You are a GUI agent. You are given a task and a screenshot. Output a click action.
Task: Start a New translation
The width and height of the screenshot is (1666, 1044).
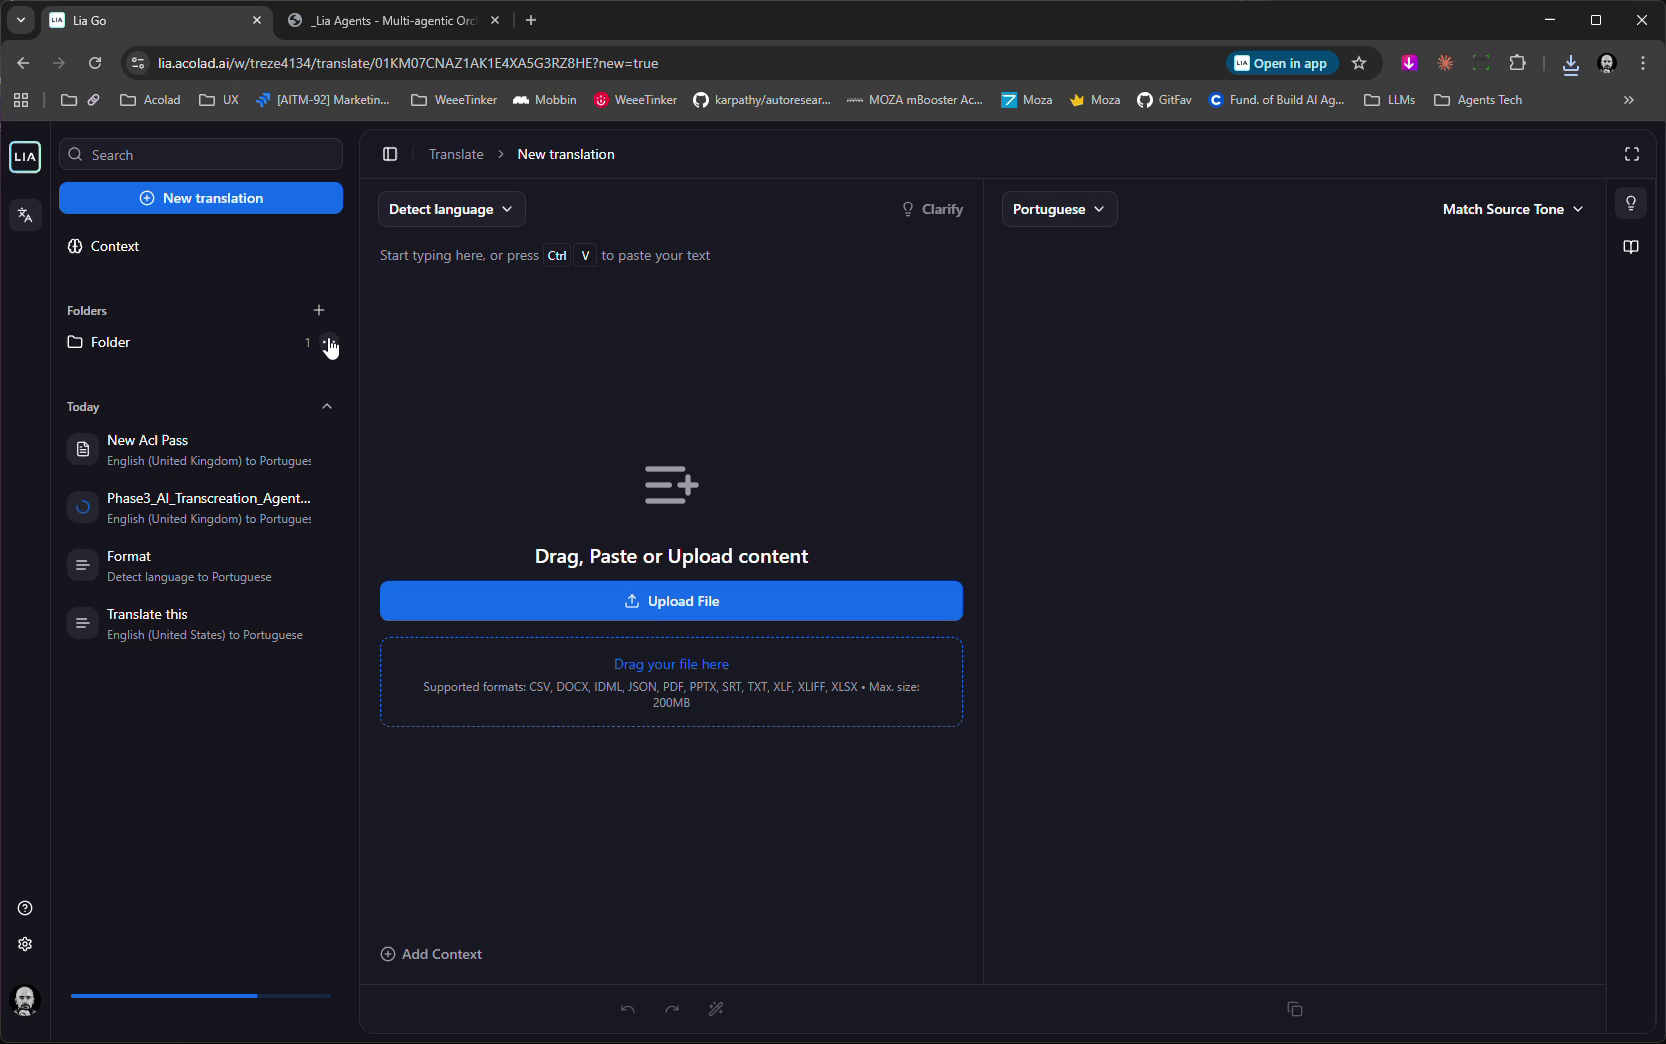(x=200, y=198)
